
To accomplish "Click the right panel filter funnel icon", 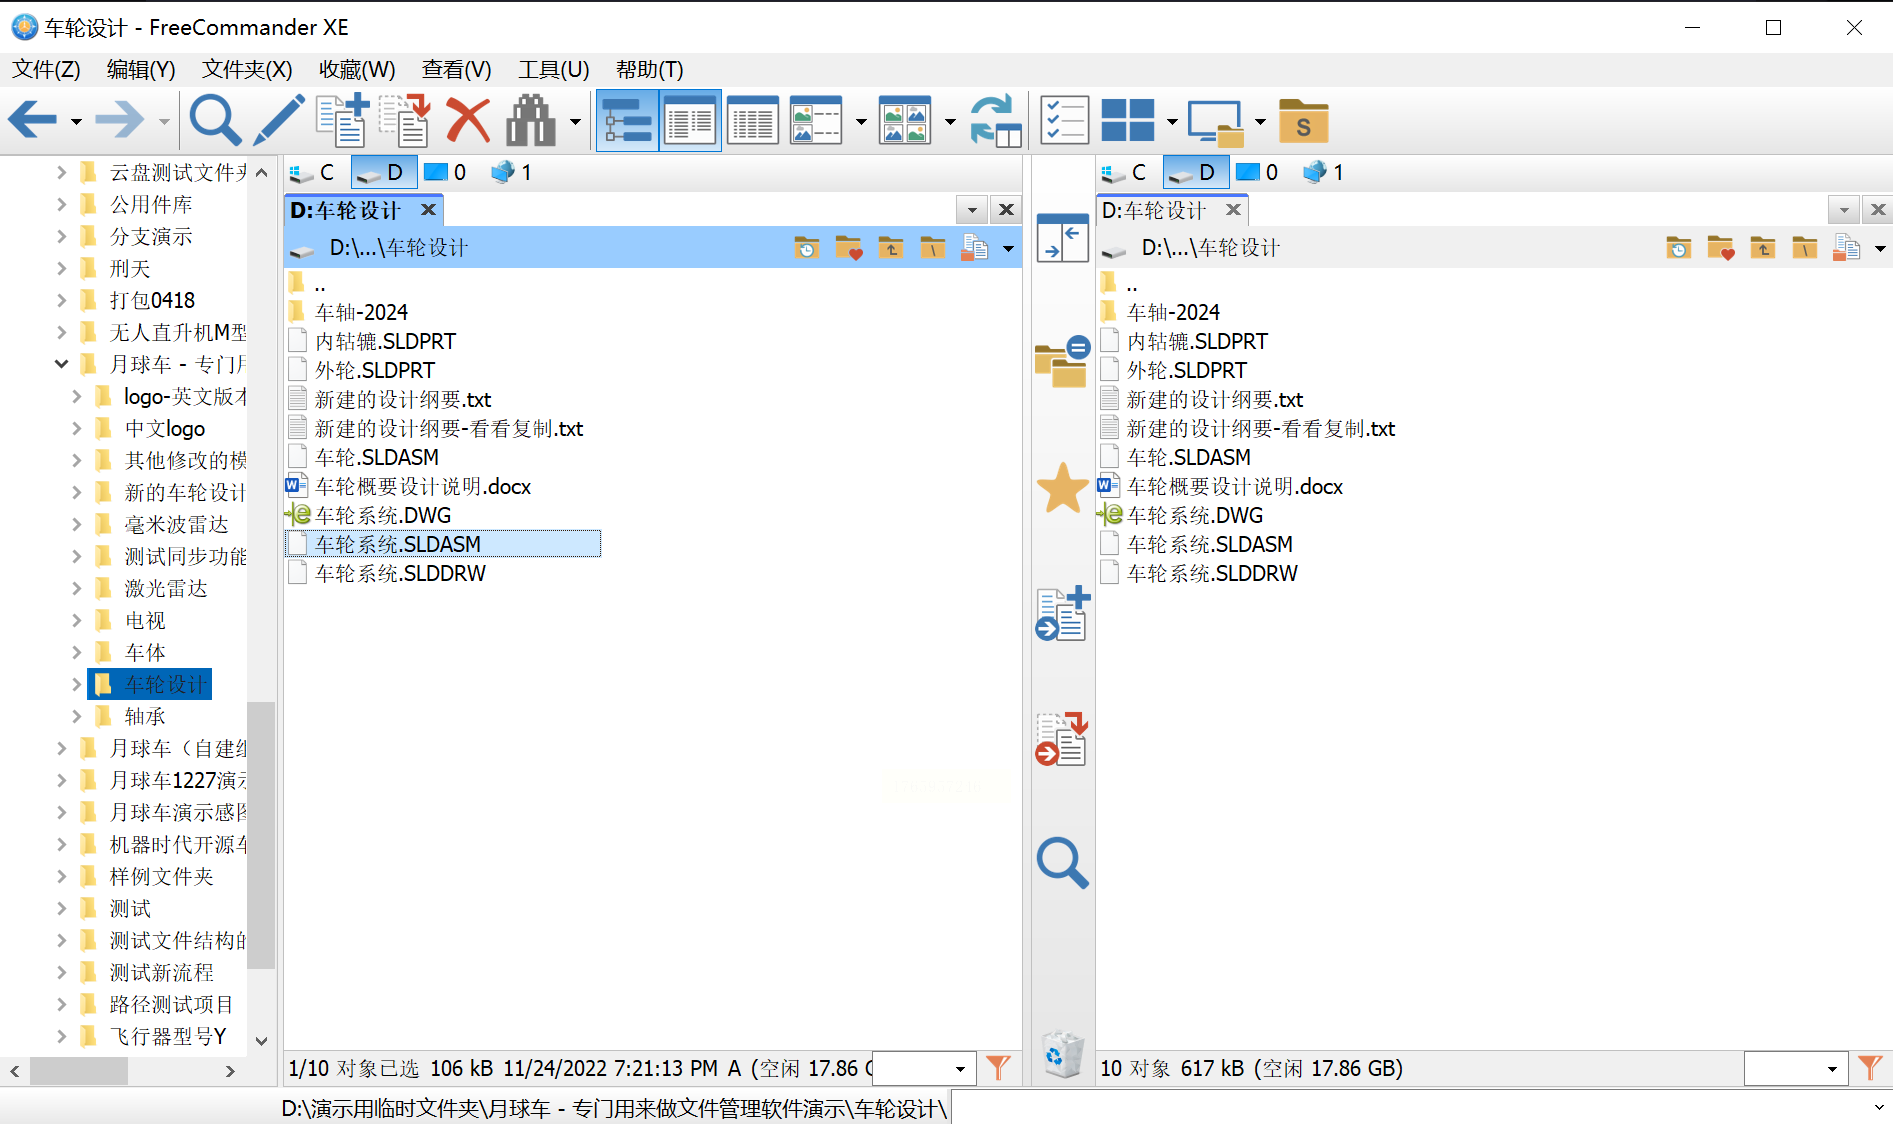I will point(1870,1068).
